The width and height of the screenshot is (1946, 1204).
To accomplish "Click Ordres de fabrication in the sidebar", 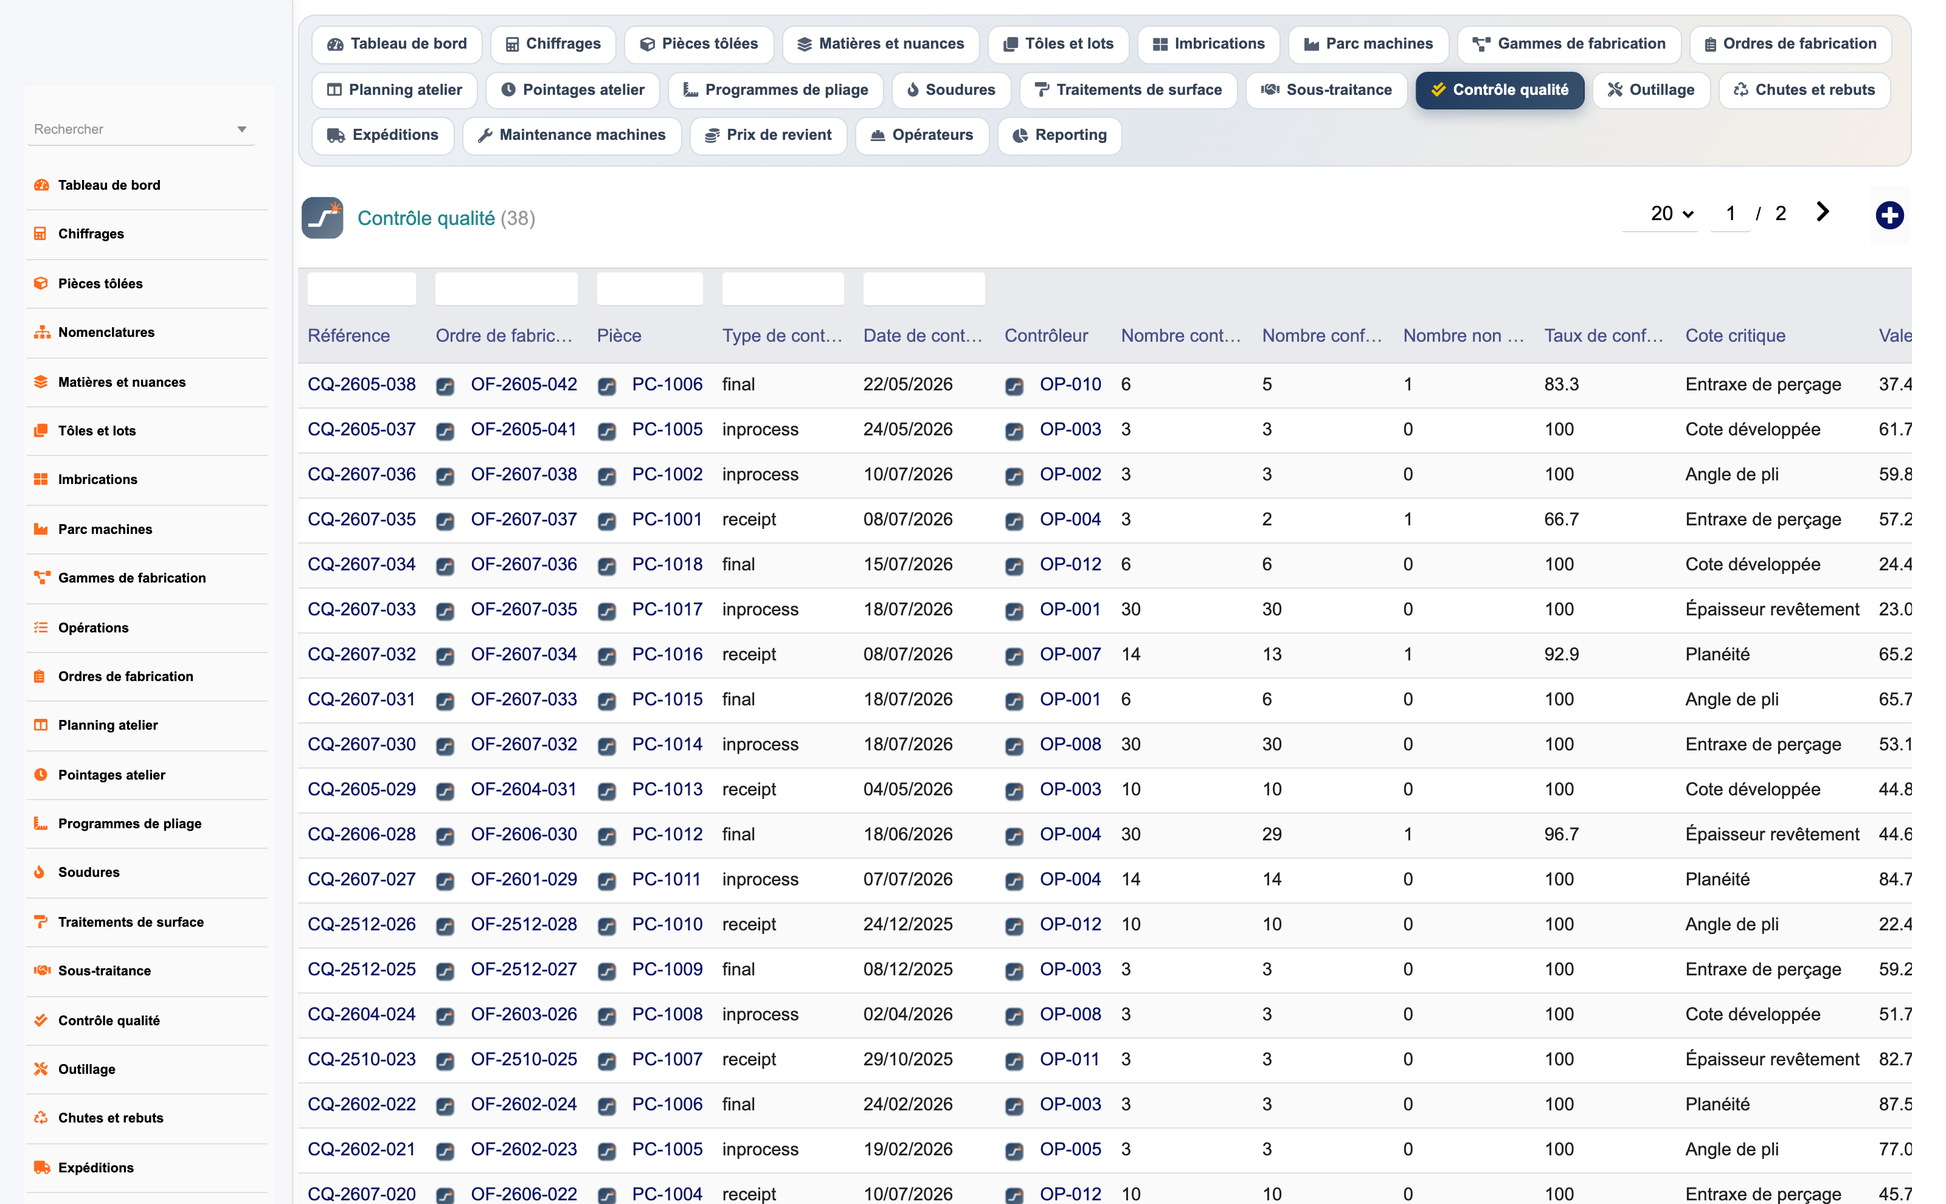I will click(126, 677).
